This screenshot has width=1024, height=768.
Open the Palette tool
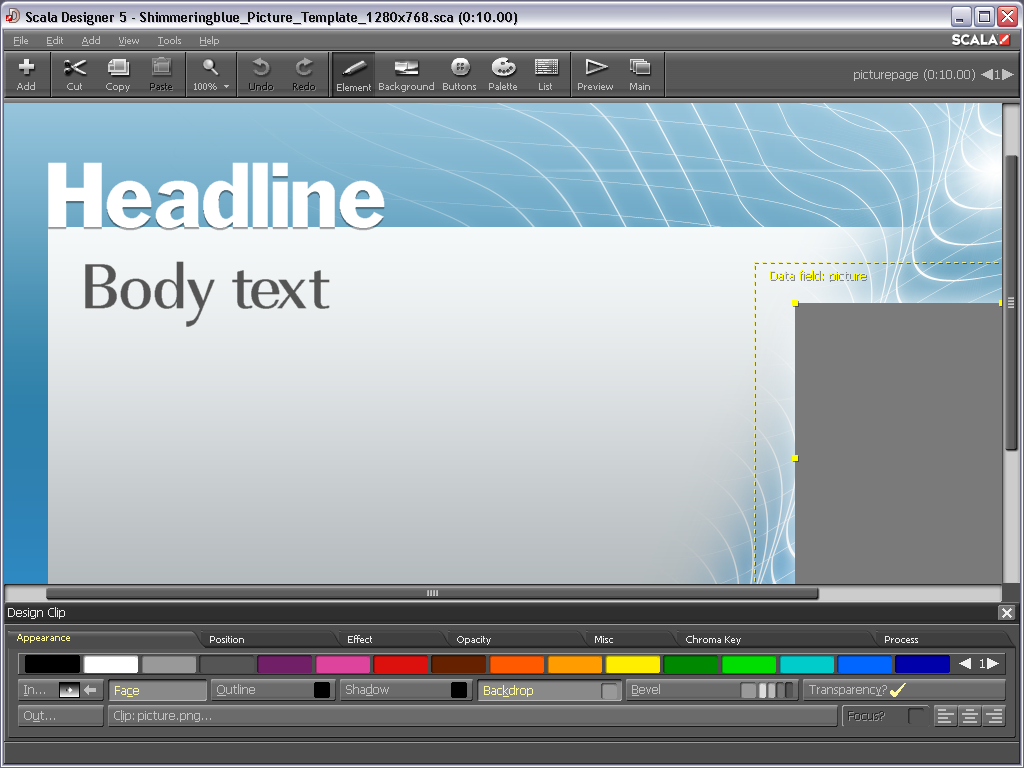(503, 74)
